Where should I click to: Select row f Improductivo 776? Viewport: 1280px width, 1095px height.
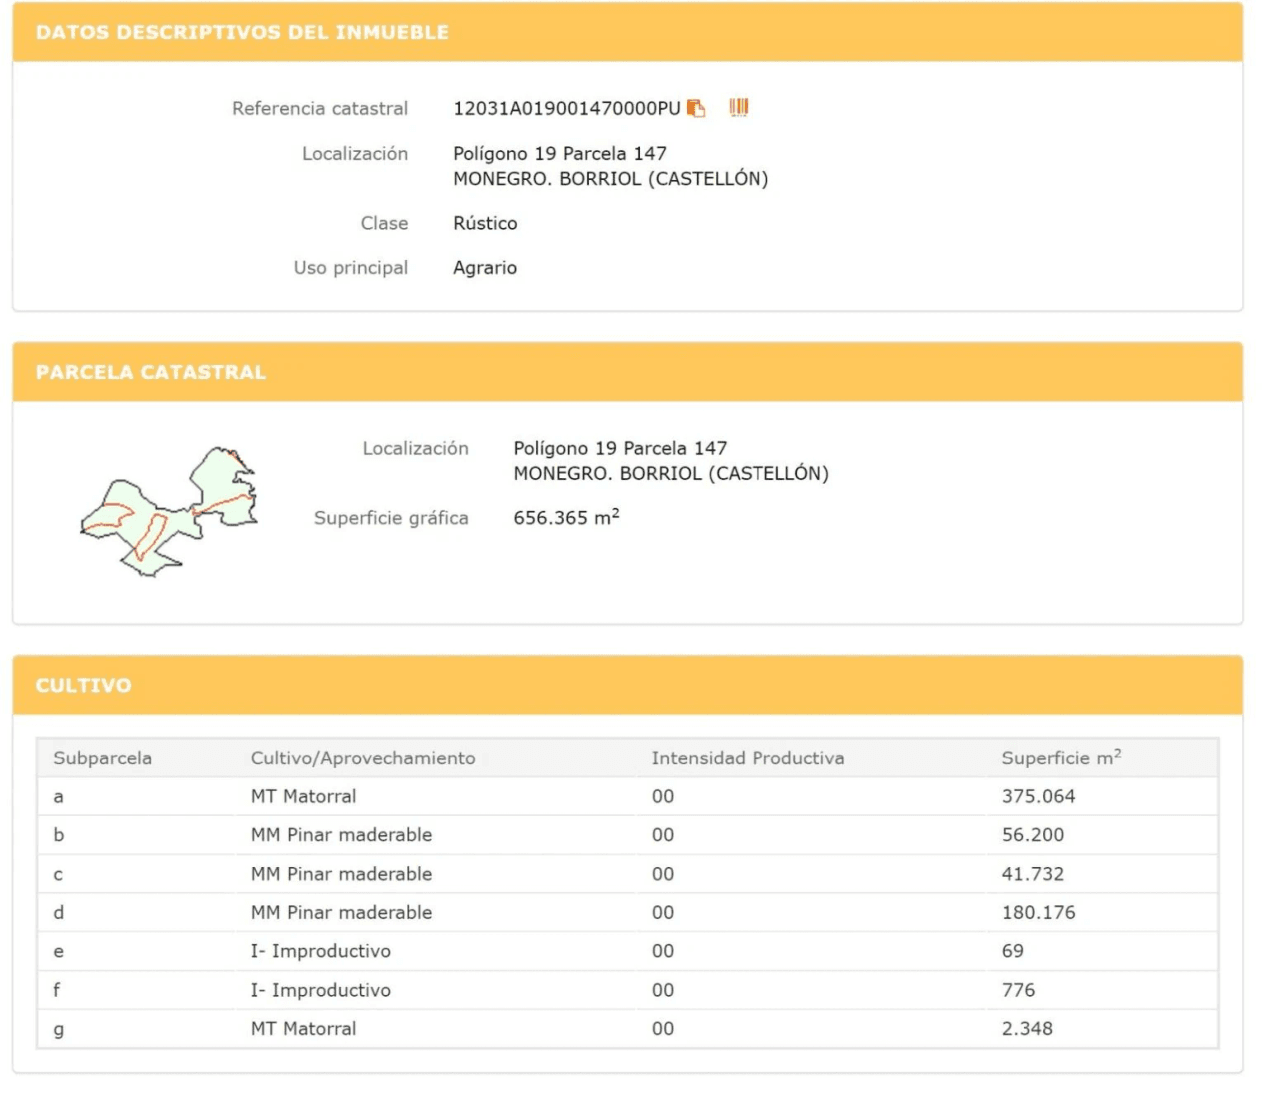coord(627,990)
